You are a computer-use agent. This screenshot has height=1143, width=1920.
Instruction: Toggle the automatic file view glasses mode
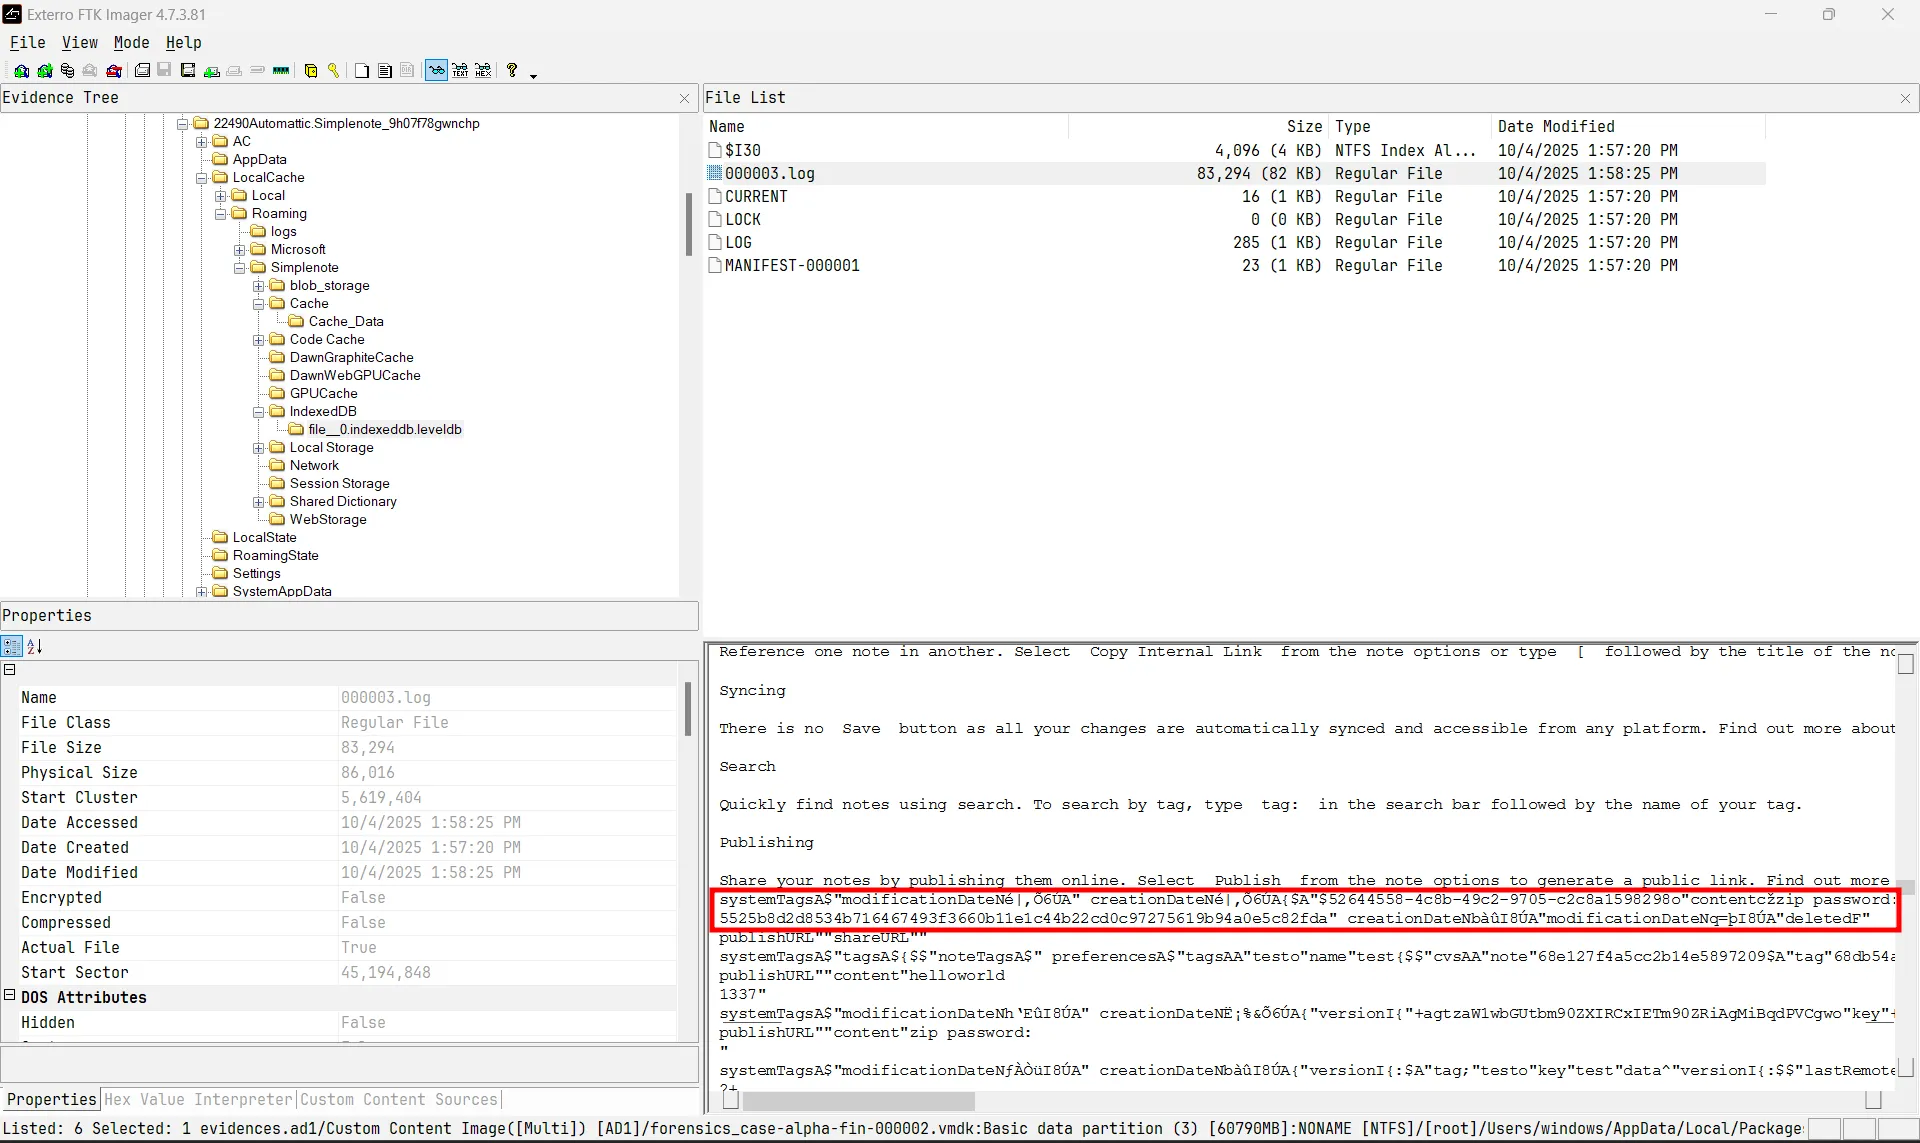(x=436, y=71)
